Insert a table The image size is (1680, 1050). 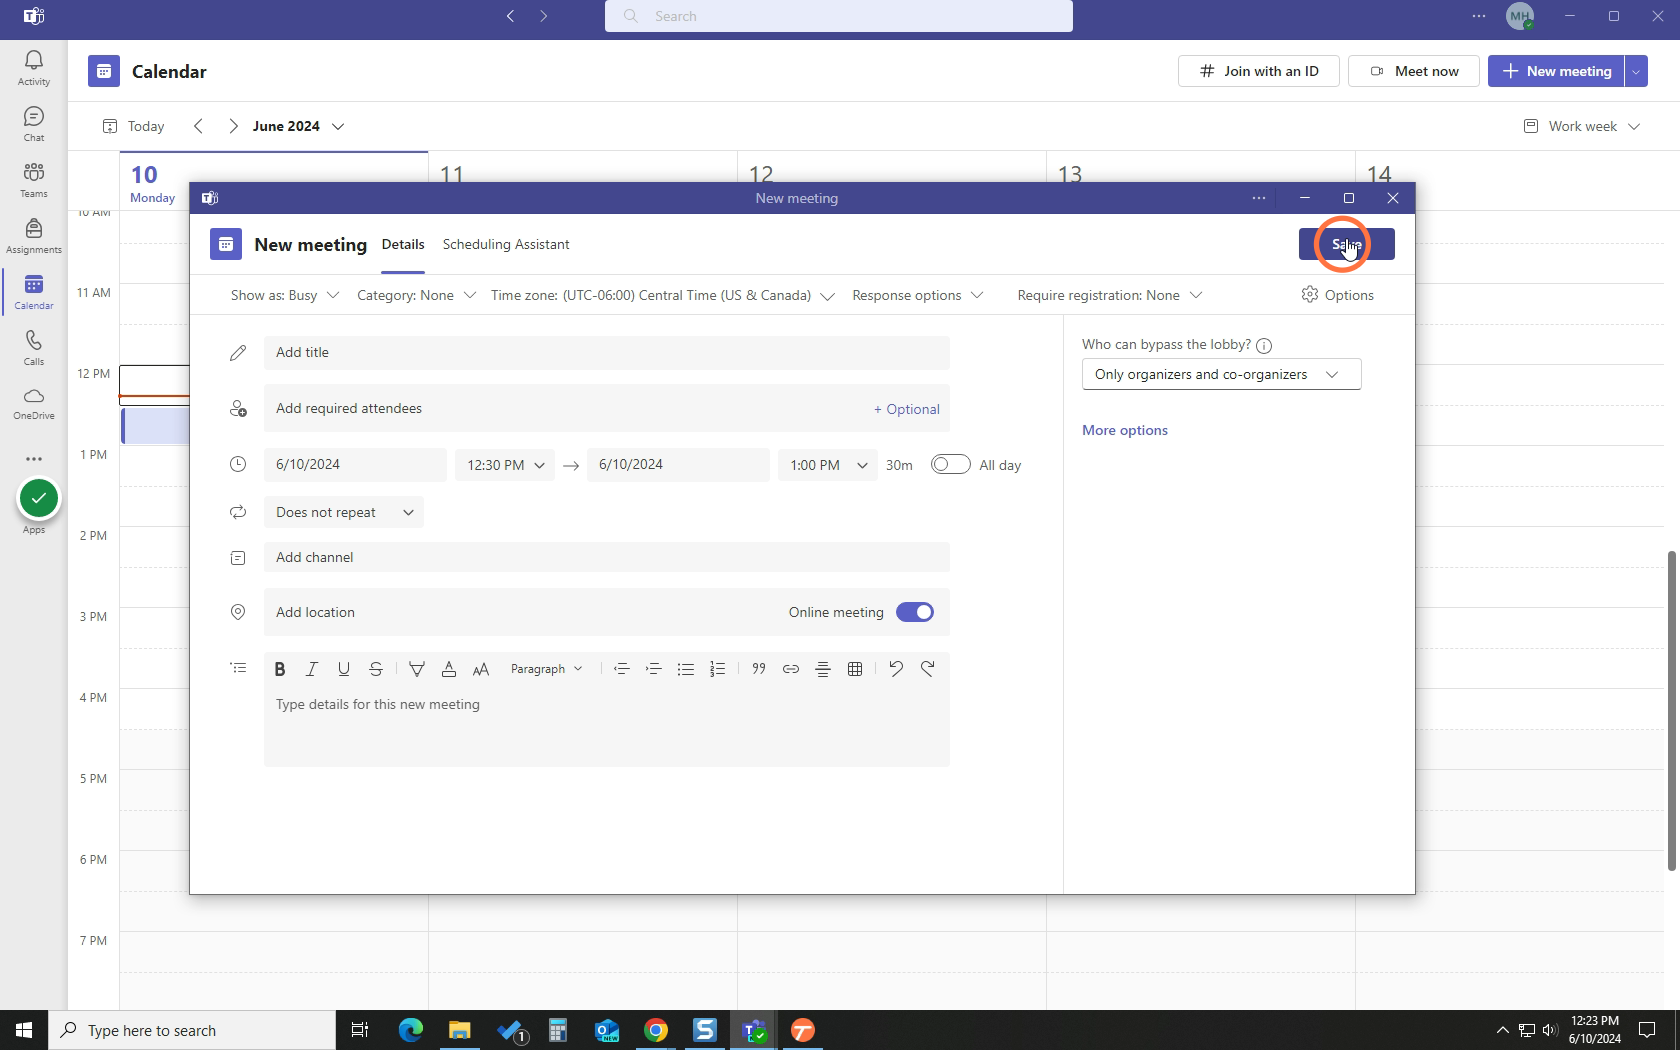[855, 669]
